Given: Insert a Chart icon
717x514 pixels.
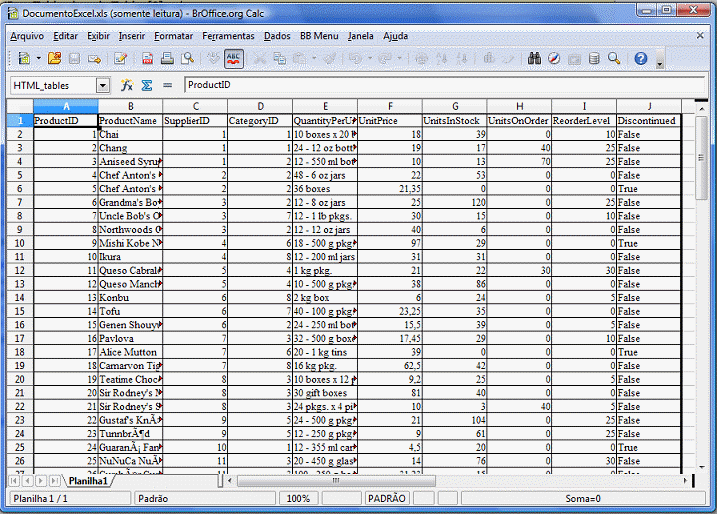Looking at the screenshot, I should 489,59.
